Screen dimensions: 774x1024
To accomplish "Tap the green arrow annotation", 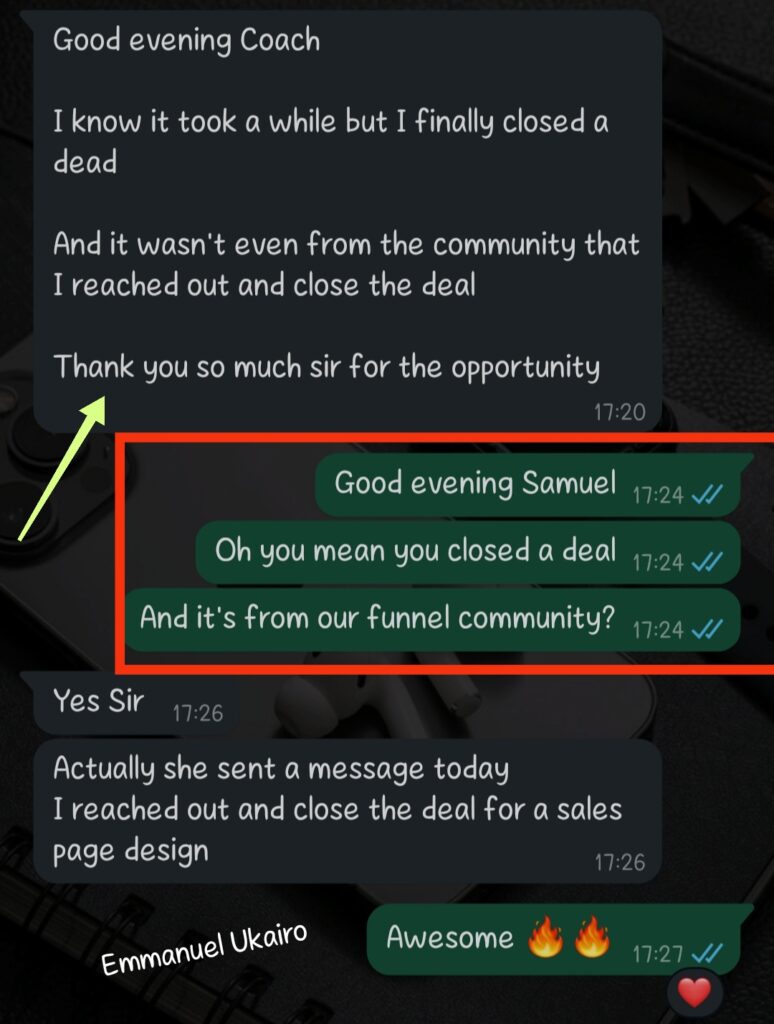I will point(62,468).
